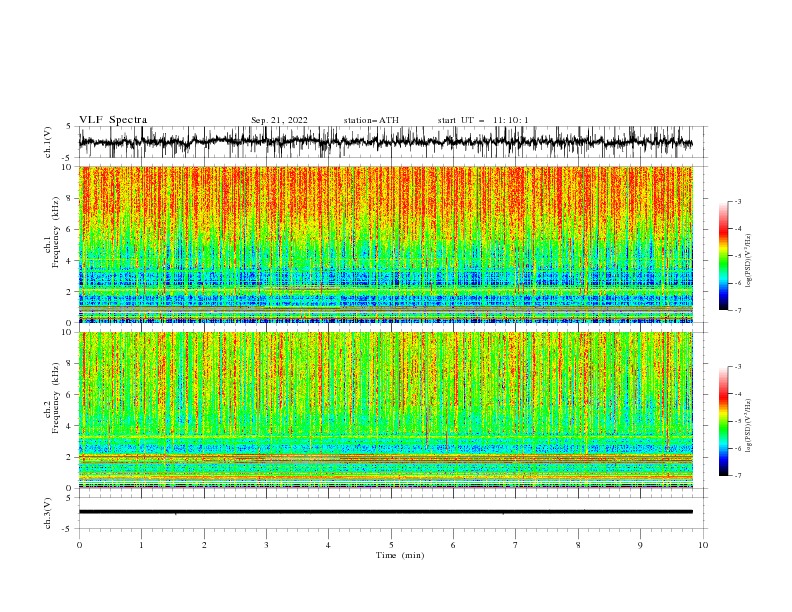The image size is (792, 612).
Task: Click time axis tick label '8'
Action: tap(578, 545)
